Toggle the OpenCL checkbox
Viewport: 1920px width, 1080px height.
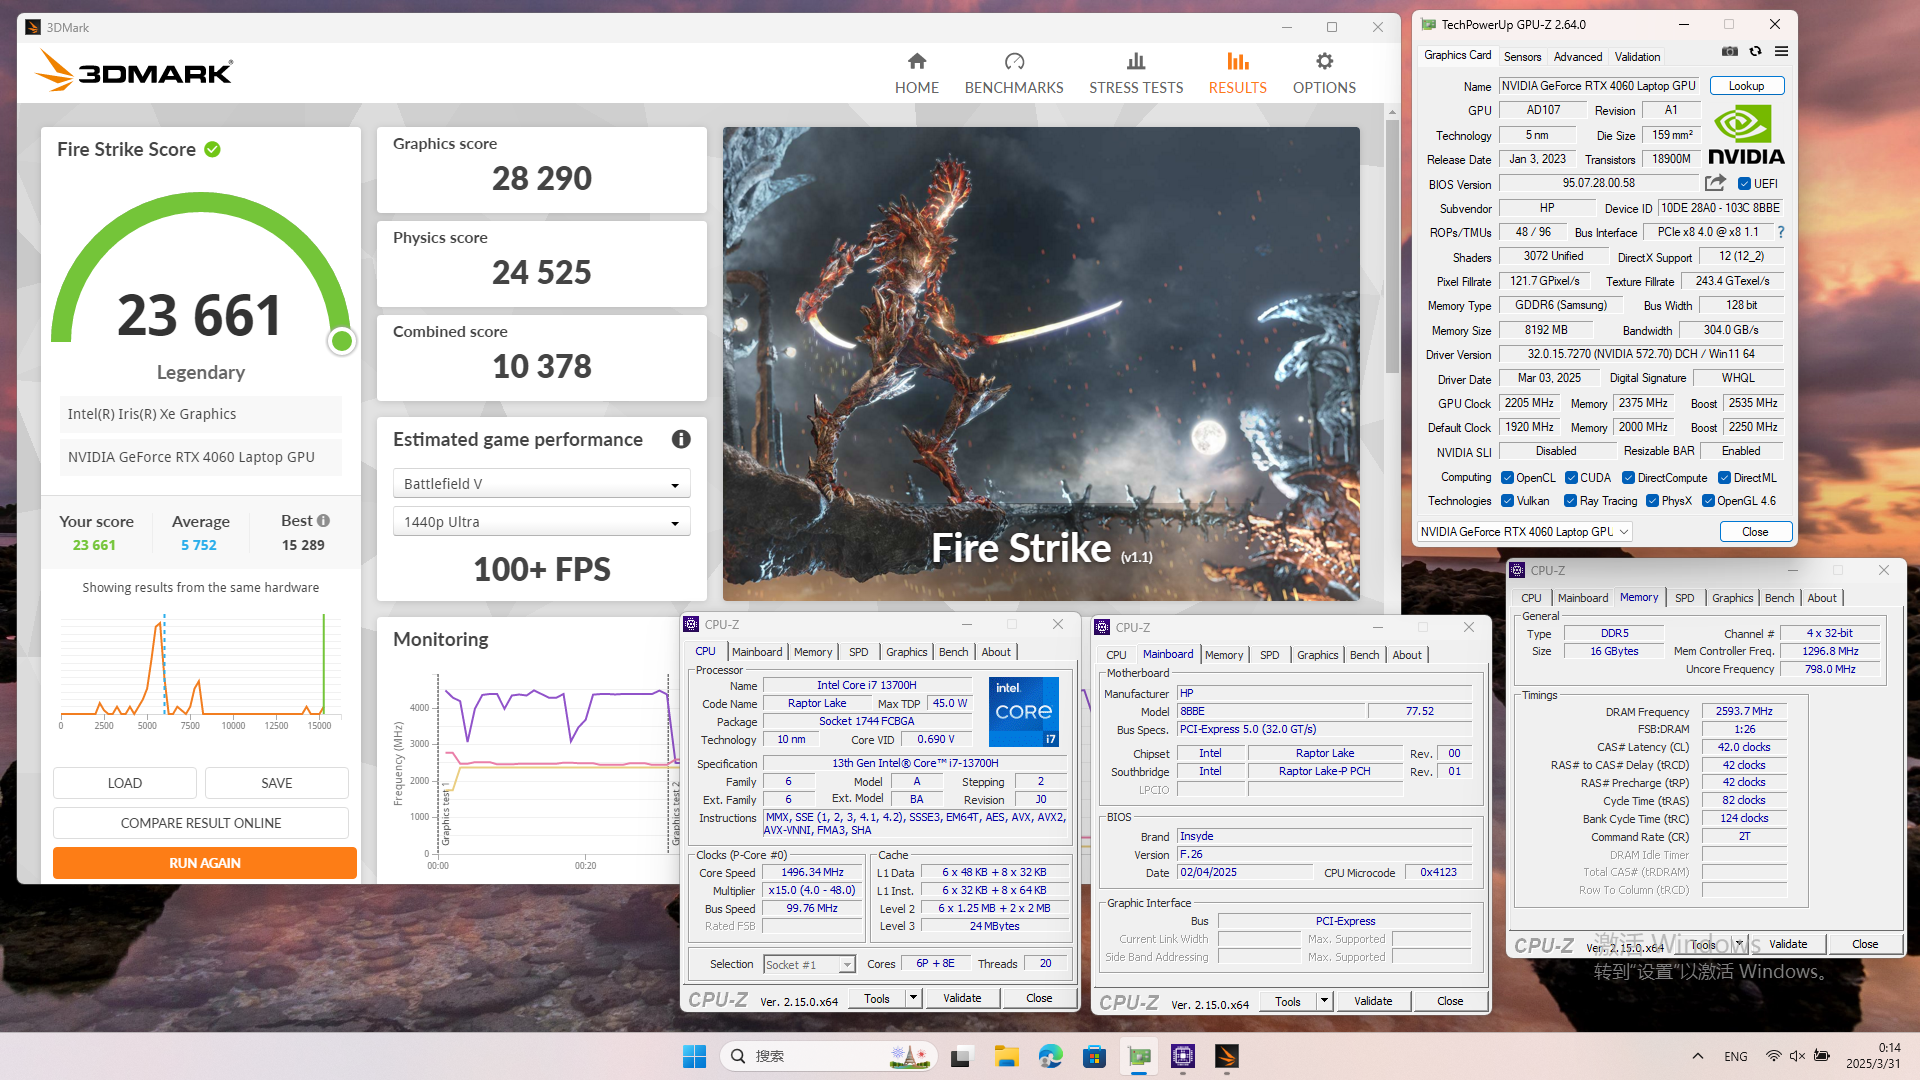[x=1507, y=478]
